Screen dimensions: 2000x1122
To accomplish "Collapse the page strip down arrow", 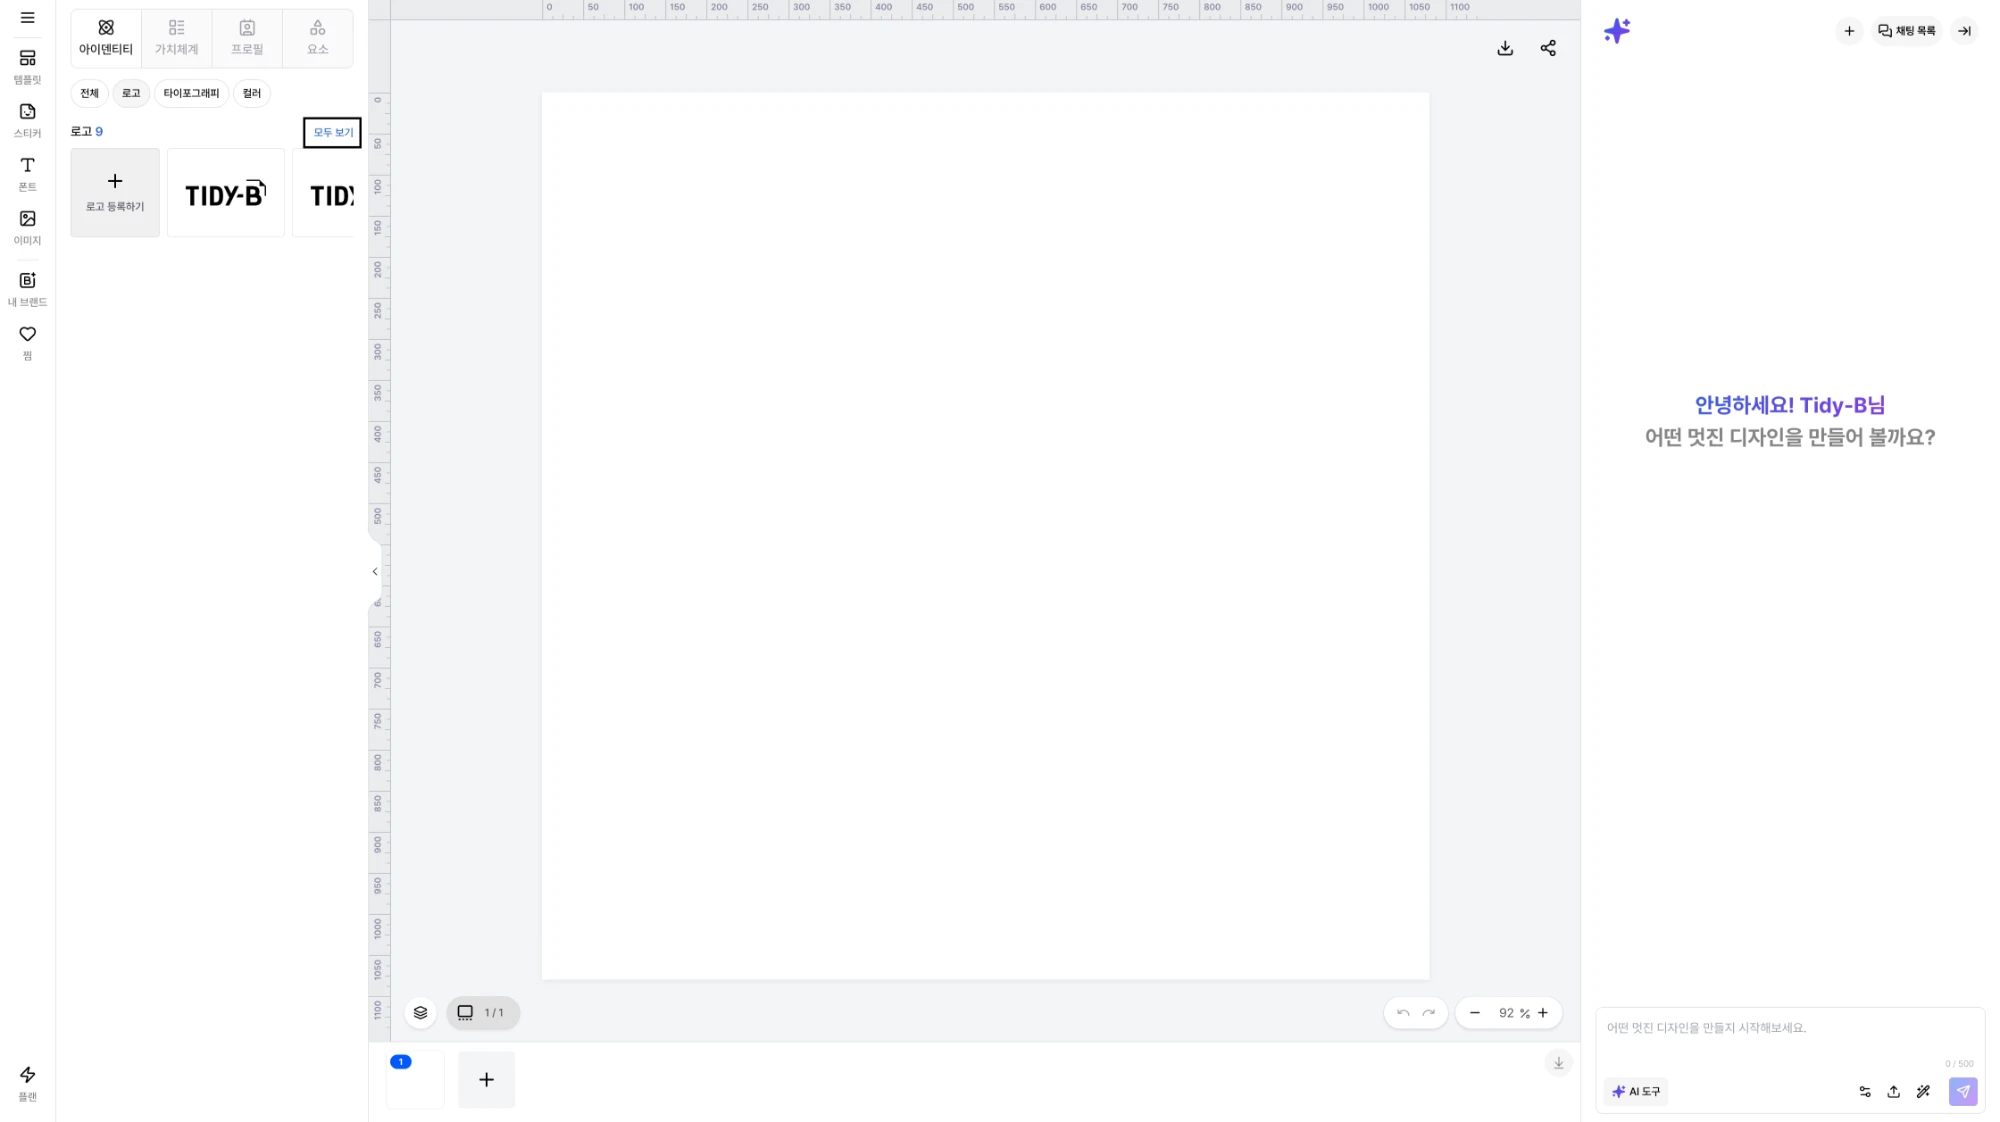I will 1558,1063.
